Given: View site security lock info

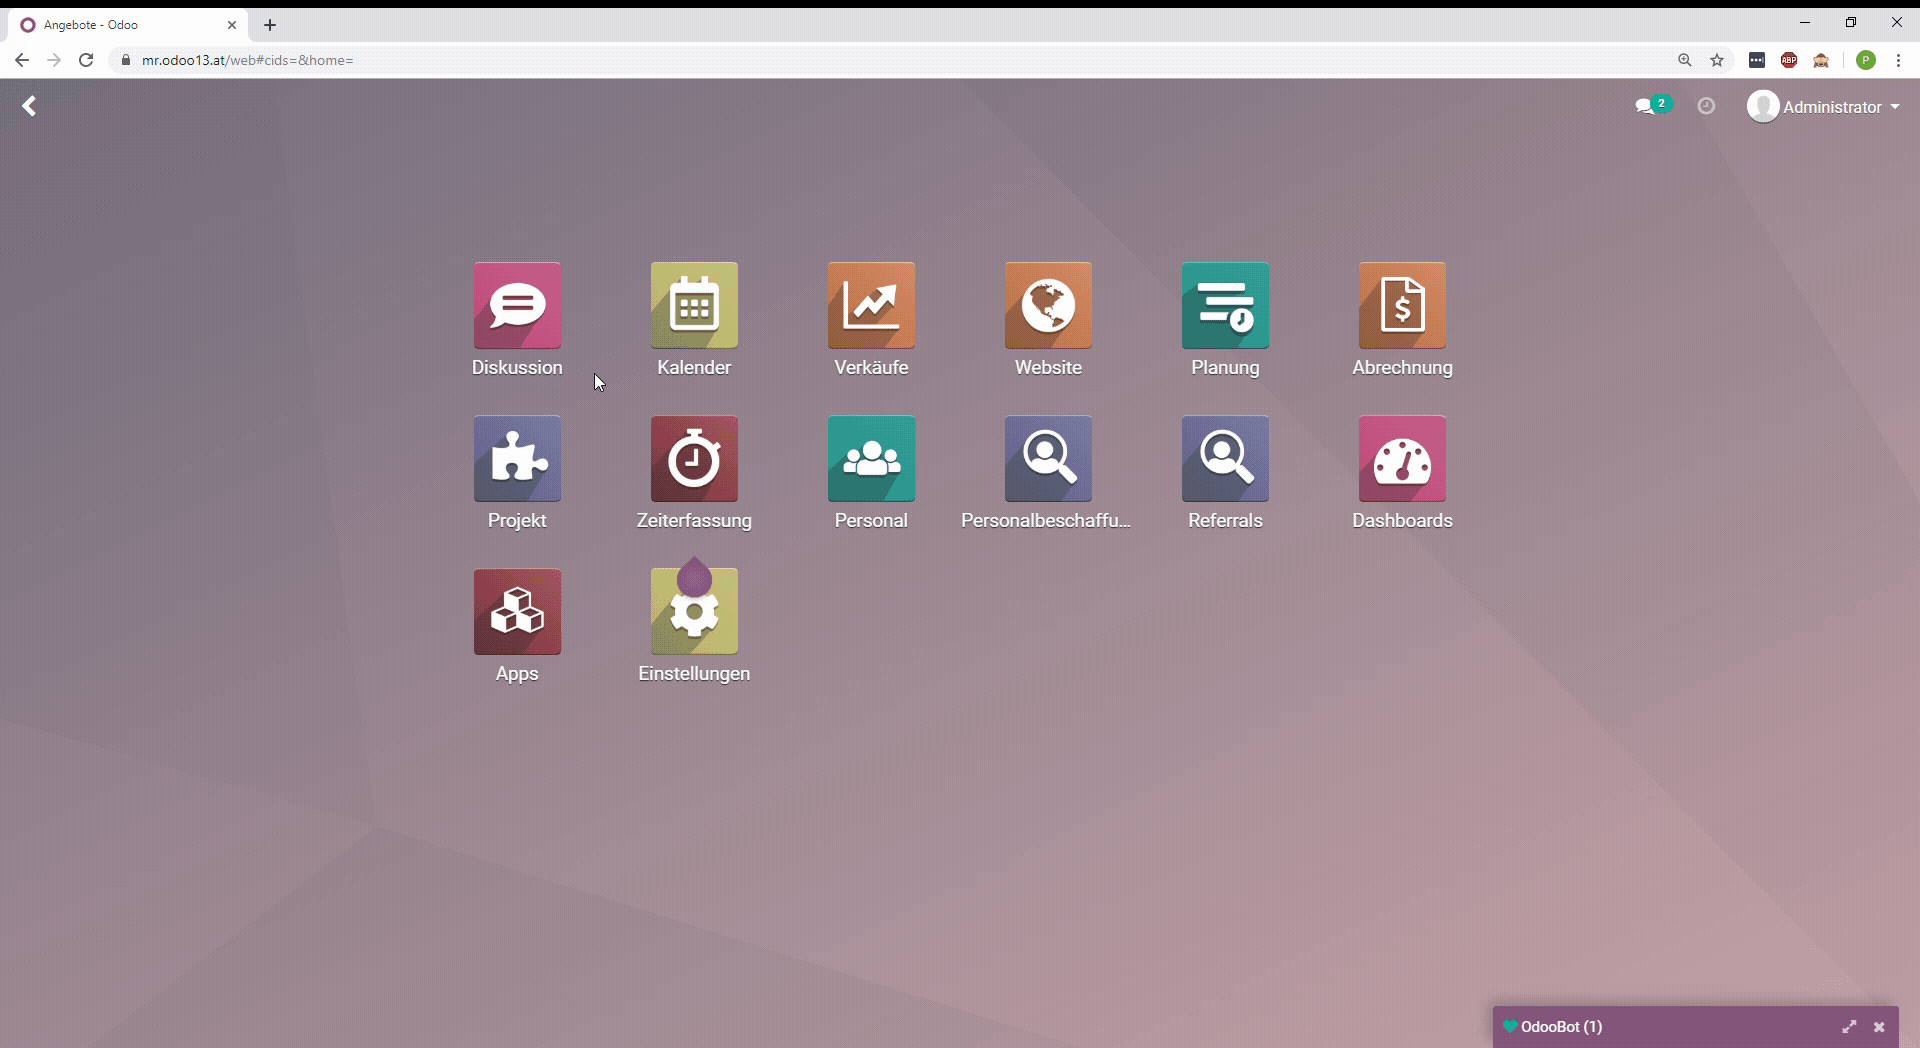Looking at the screenshot, I should pyautogui.click(x=126, y=60).
